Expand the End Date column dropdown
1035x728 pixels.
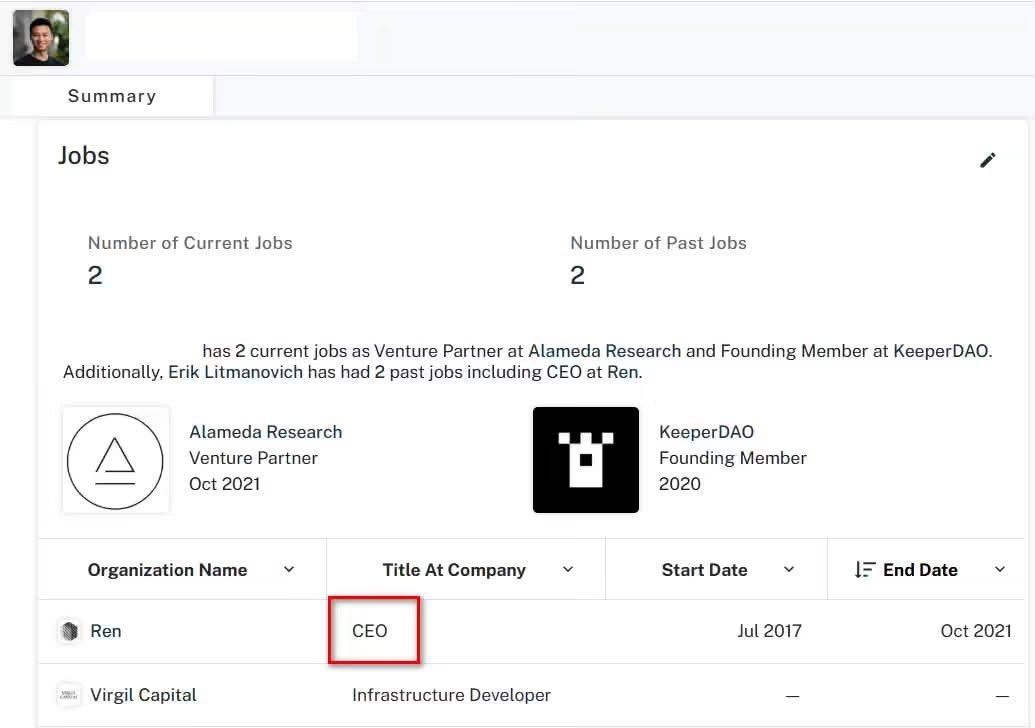pos(1000,570)
